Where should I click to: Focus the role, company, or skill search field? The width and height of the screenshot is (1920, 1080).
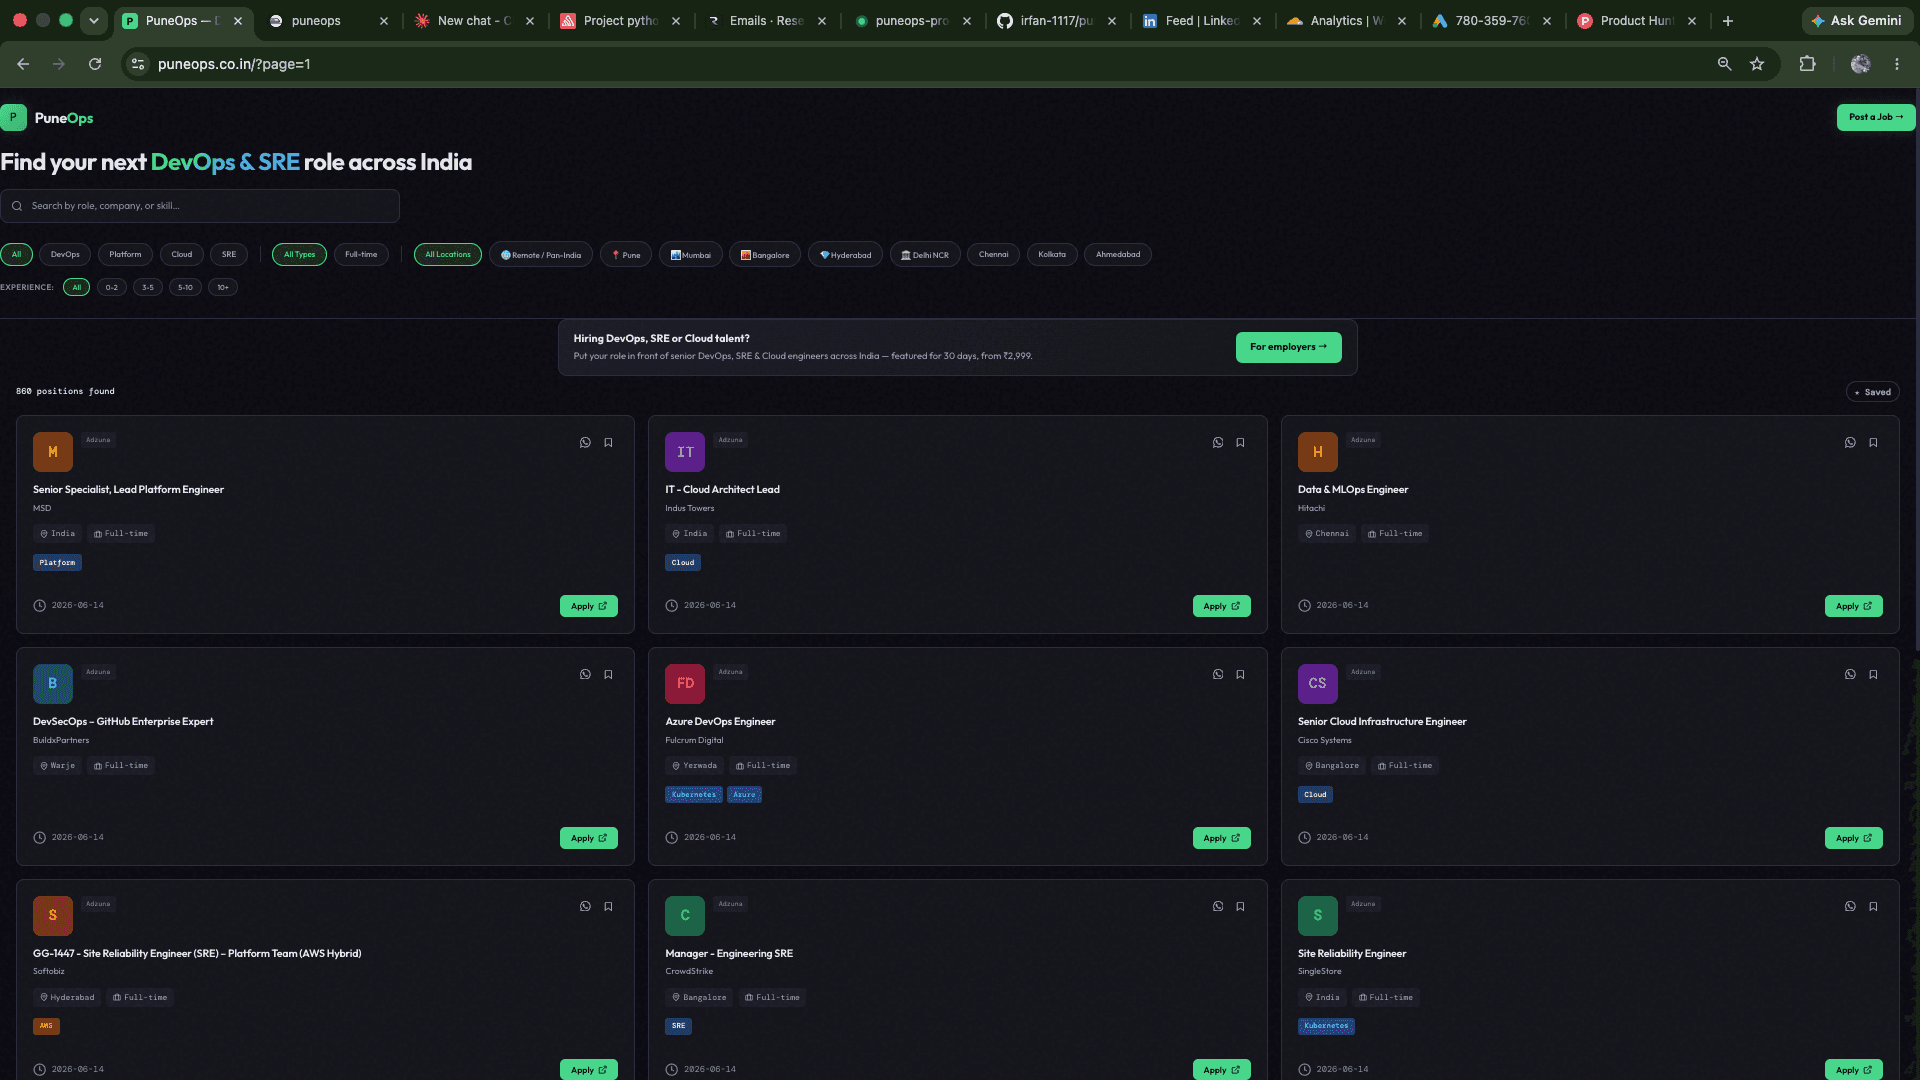(200, 206)
